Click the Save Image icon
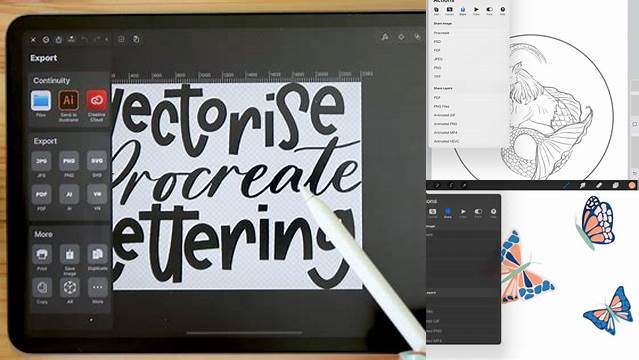Image resolution: width=639 pixels, height=360 pixels. 69,254
